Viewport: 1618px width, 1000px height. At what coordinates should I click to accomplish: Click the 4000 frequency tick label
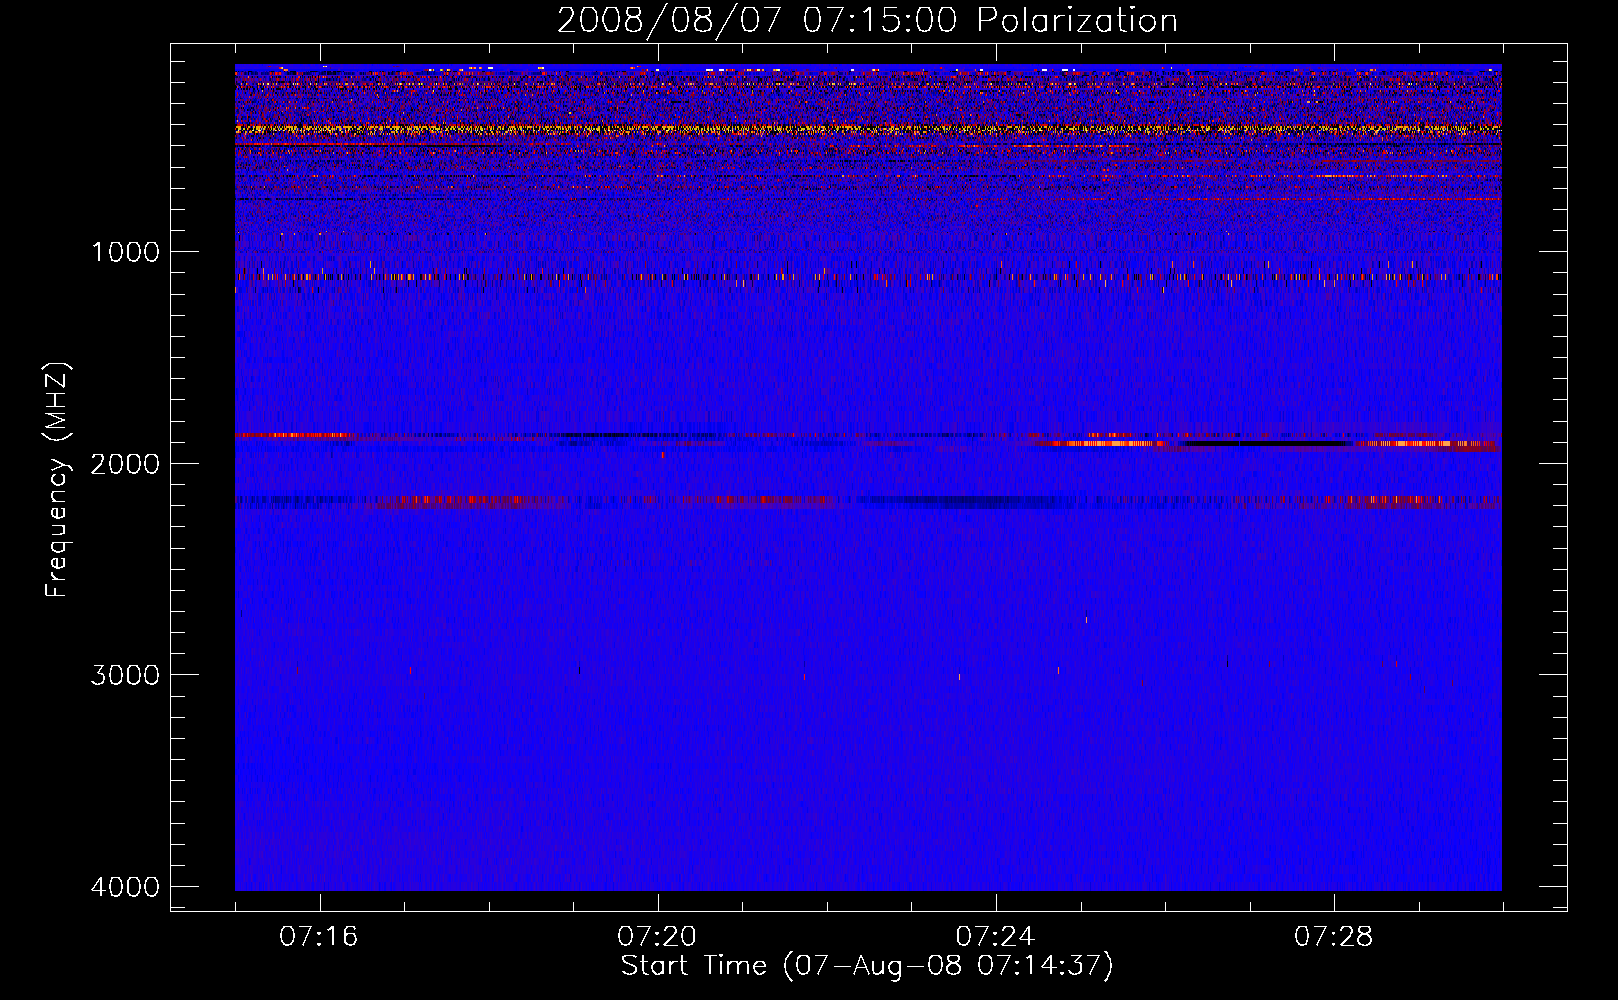point(125,887)
